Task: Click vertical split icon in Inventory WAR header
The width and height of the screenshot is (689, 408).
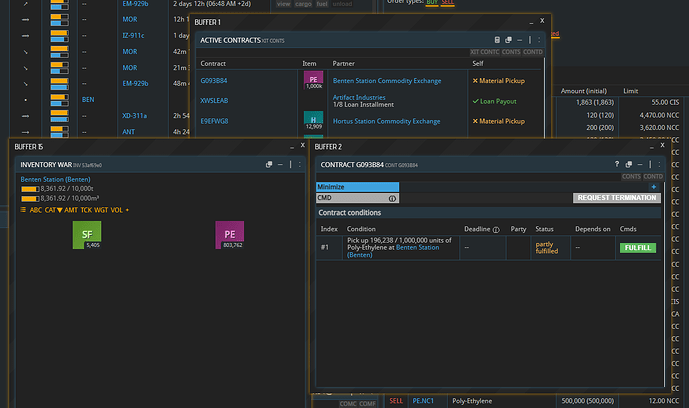Action: pyautogui.click(x=290, y=165)
